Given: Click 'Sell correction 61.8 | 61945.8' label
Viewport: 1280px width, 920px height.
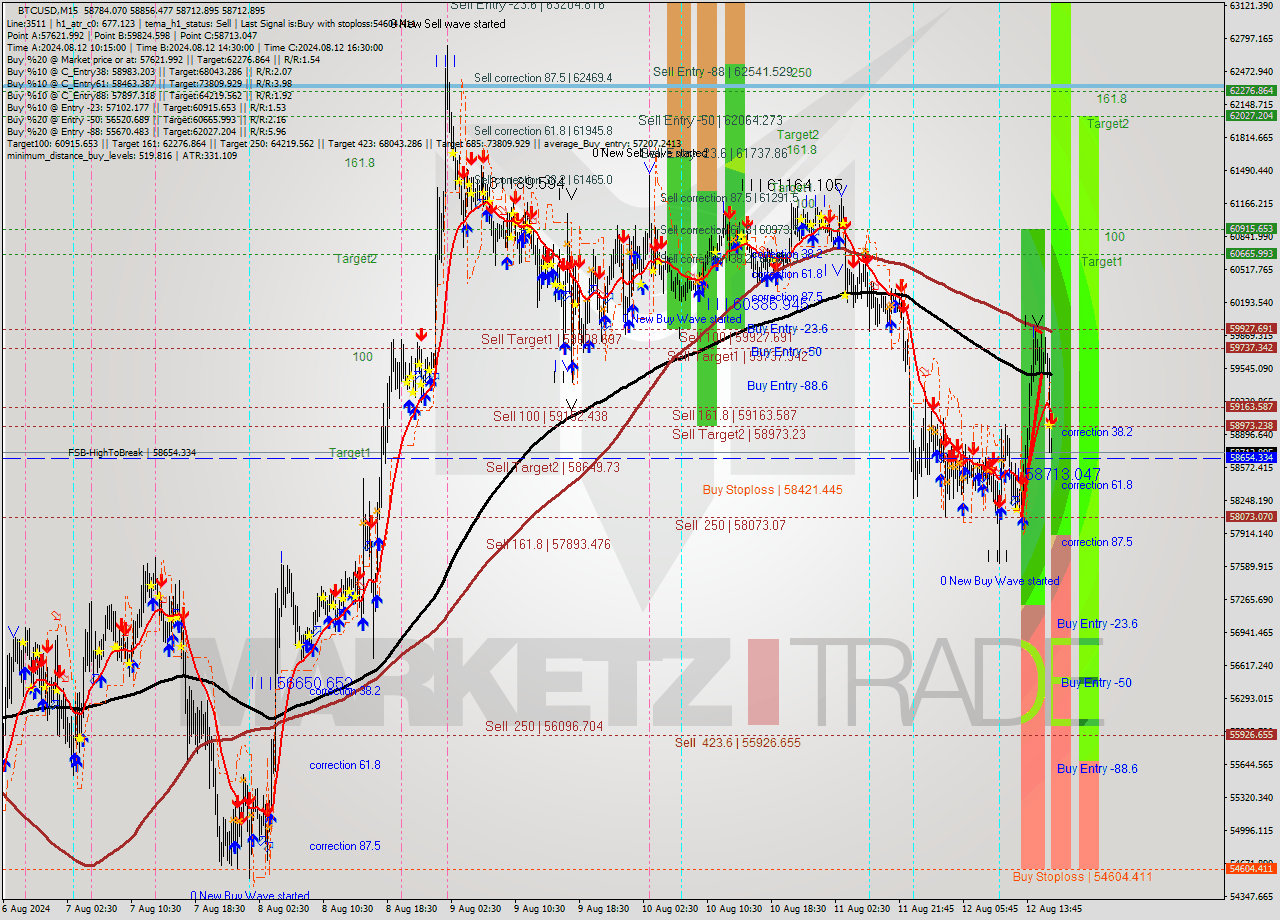Looking at the screenshot, I should 543,131.
